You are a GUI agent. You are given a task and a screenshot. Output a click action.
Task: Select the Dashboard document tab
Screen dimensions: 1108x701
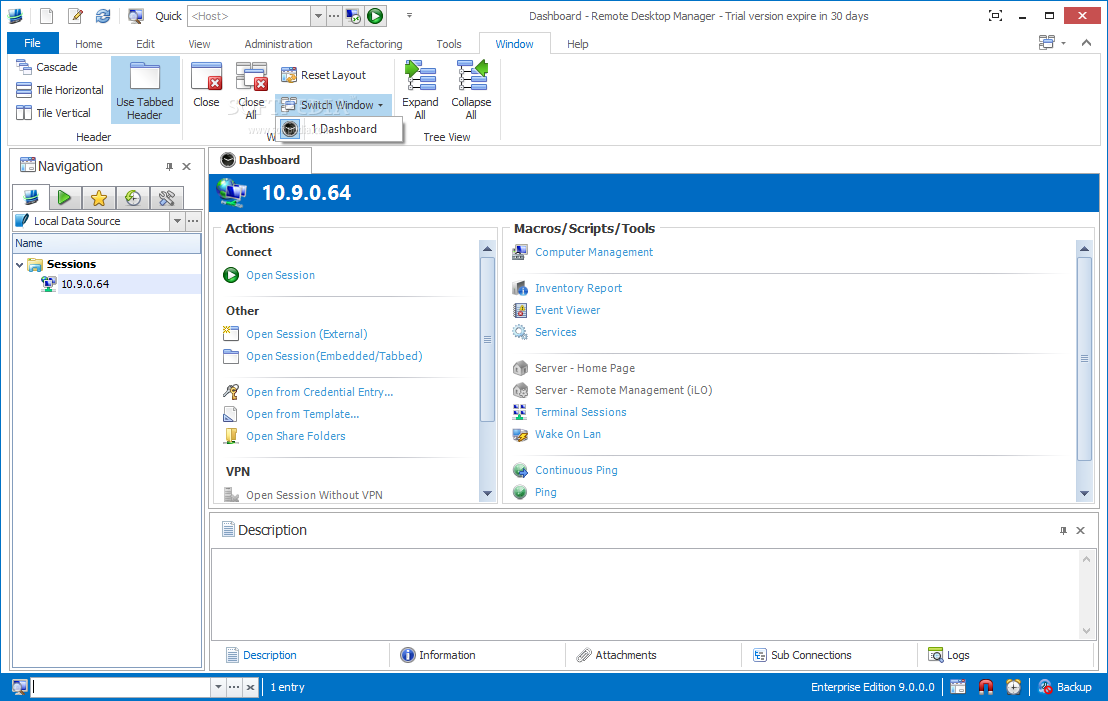click(x=261, y=160)
